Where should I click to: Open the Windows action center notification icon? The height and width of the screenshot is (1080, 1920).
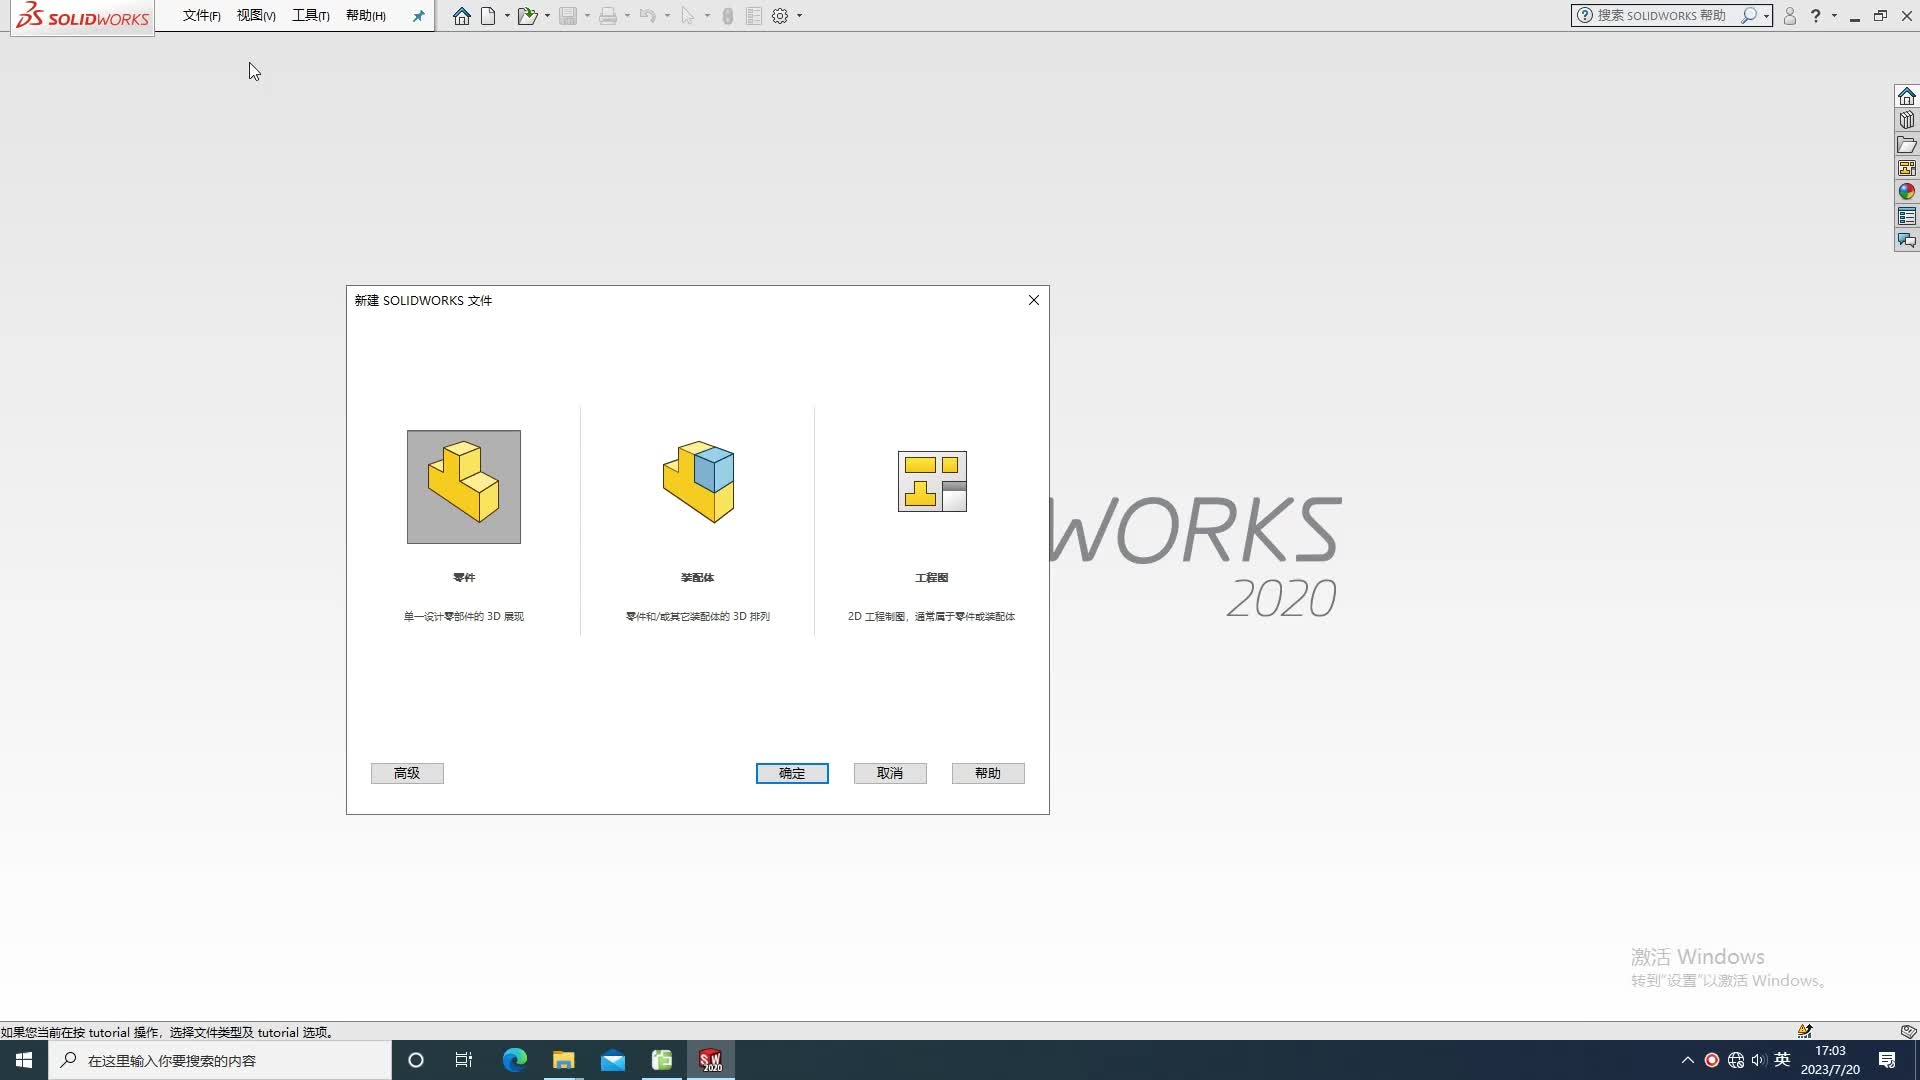[x=1887, y=1060]
